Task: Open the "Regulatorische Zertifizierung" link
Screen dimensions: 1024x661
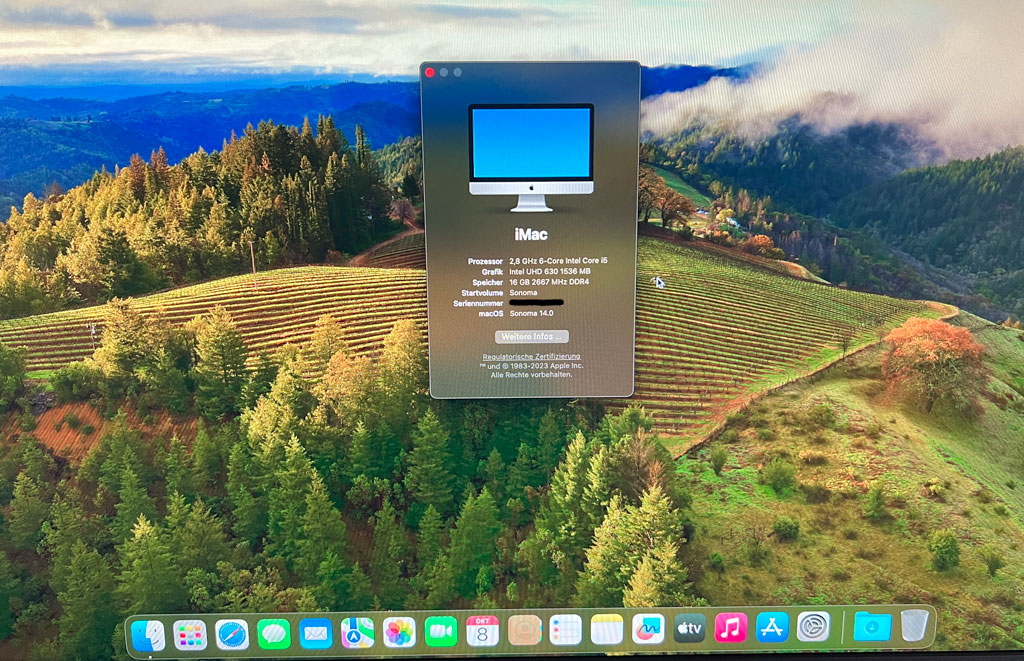Action: [x=531, y=356]
